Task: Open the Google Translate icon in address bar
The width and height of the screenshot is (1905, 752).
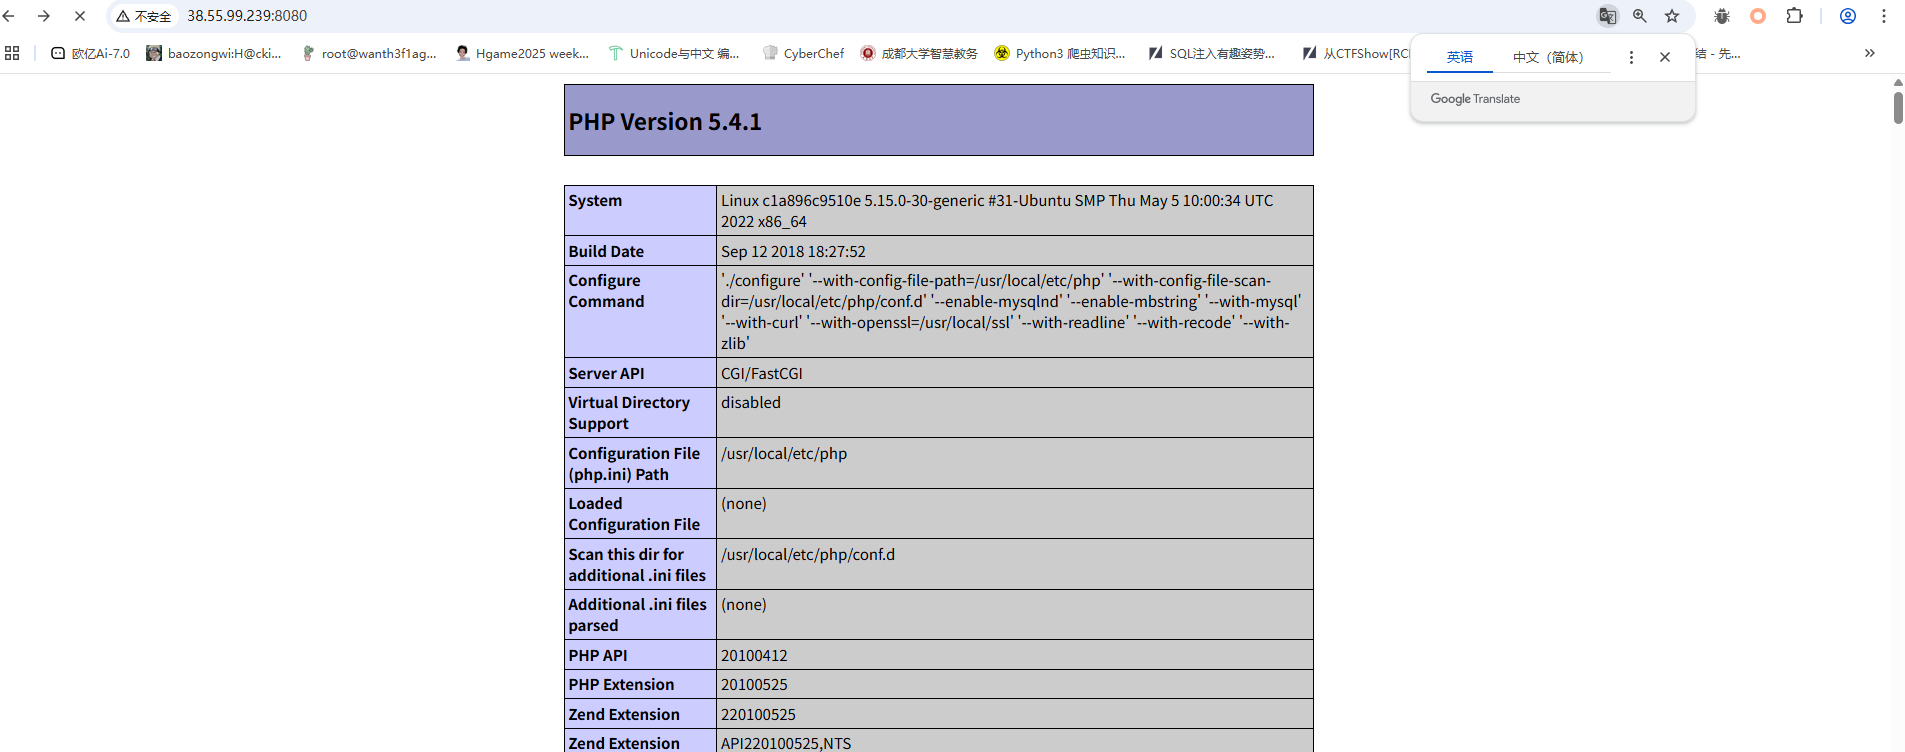Action: coord(1607,16)
